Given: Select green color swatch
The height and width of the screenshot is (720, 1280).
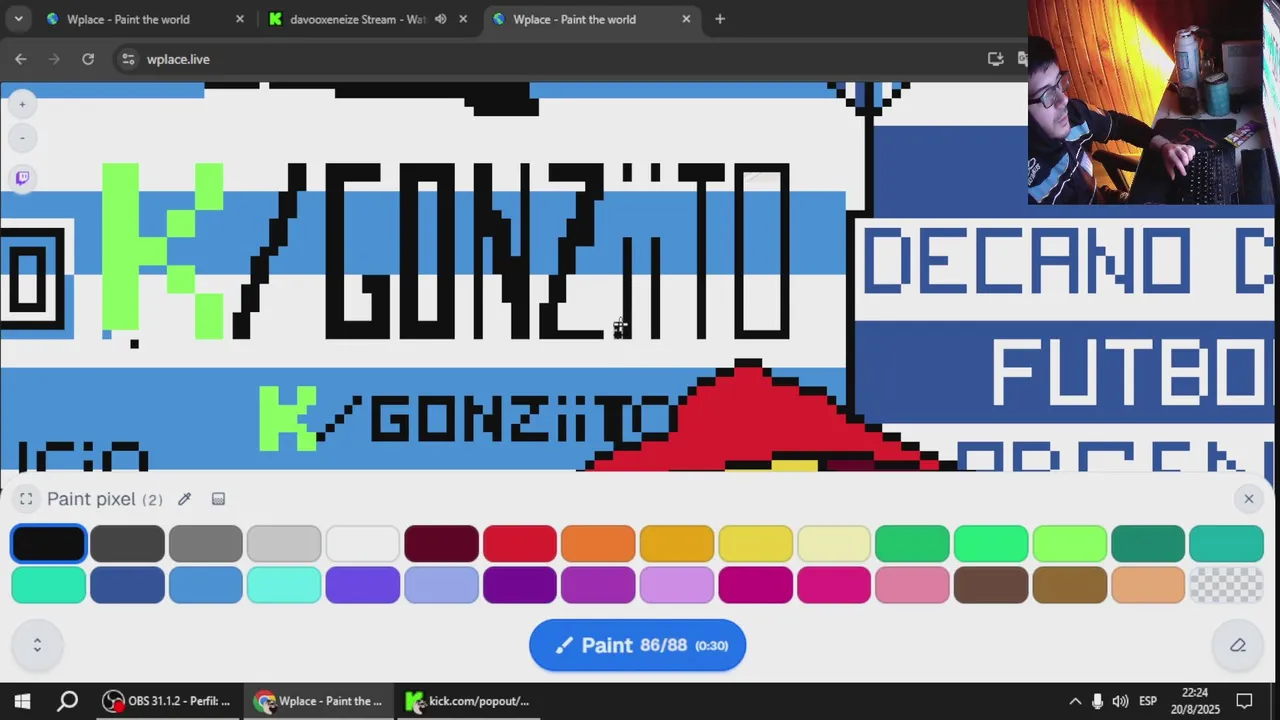Looking at the screenshot, I should click(x=912, y=544).
